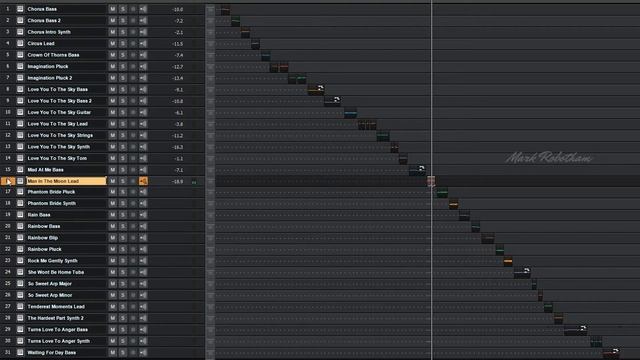Open instrument icon of So Sweet Arp Major
Image resolution: width=640 pixels, height=360 pixels.
coord(20,283)
